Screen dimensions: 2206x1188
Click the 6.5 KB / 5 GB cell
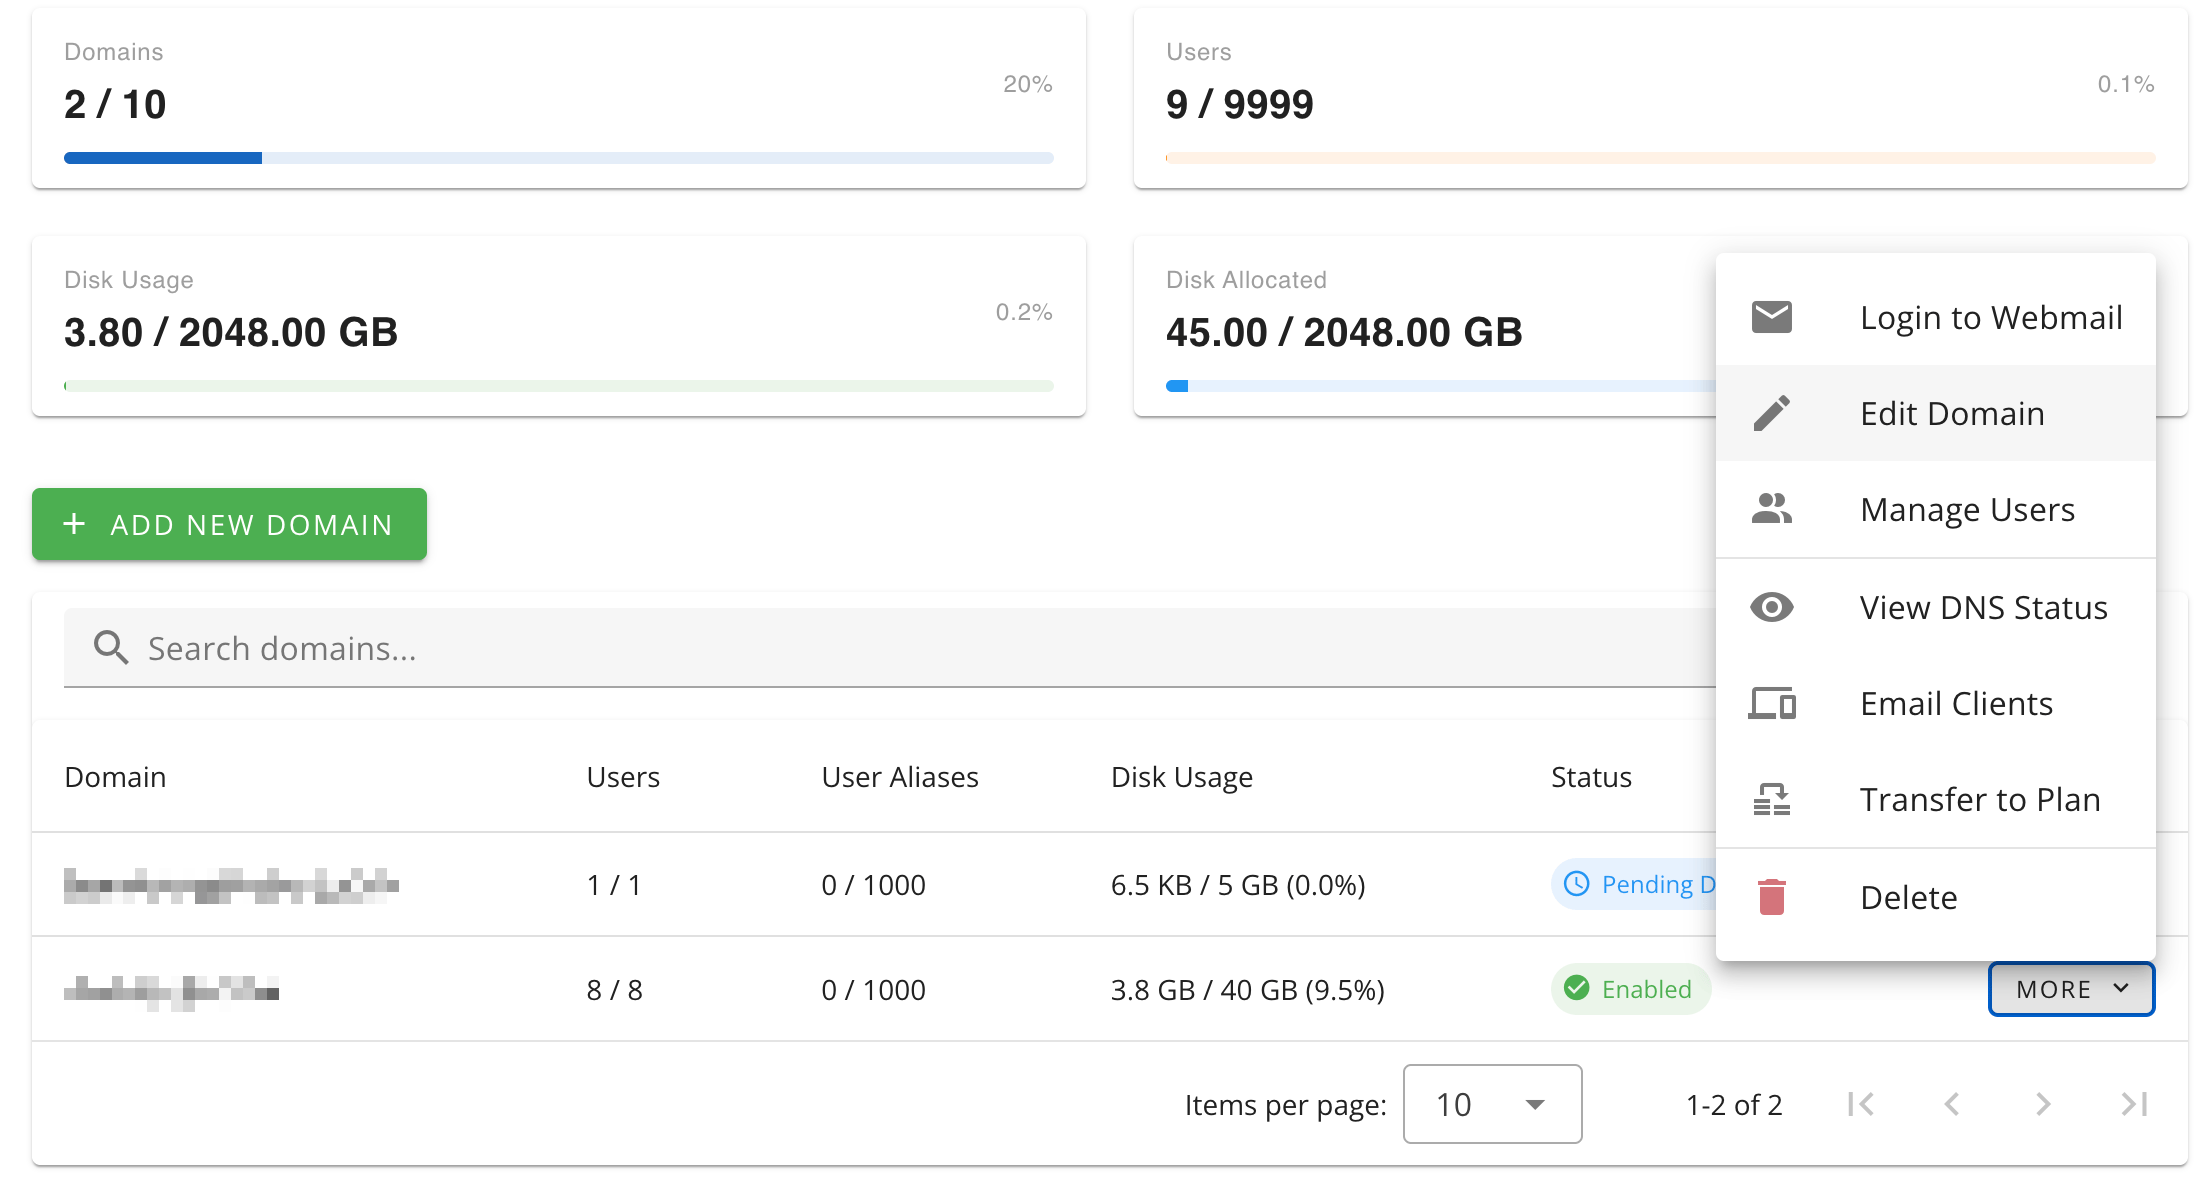pyautogui.click(x=1238, y=885)
